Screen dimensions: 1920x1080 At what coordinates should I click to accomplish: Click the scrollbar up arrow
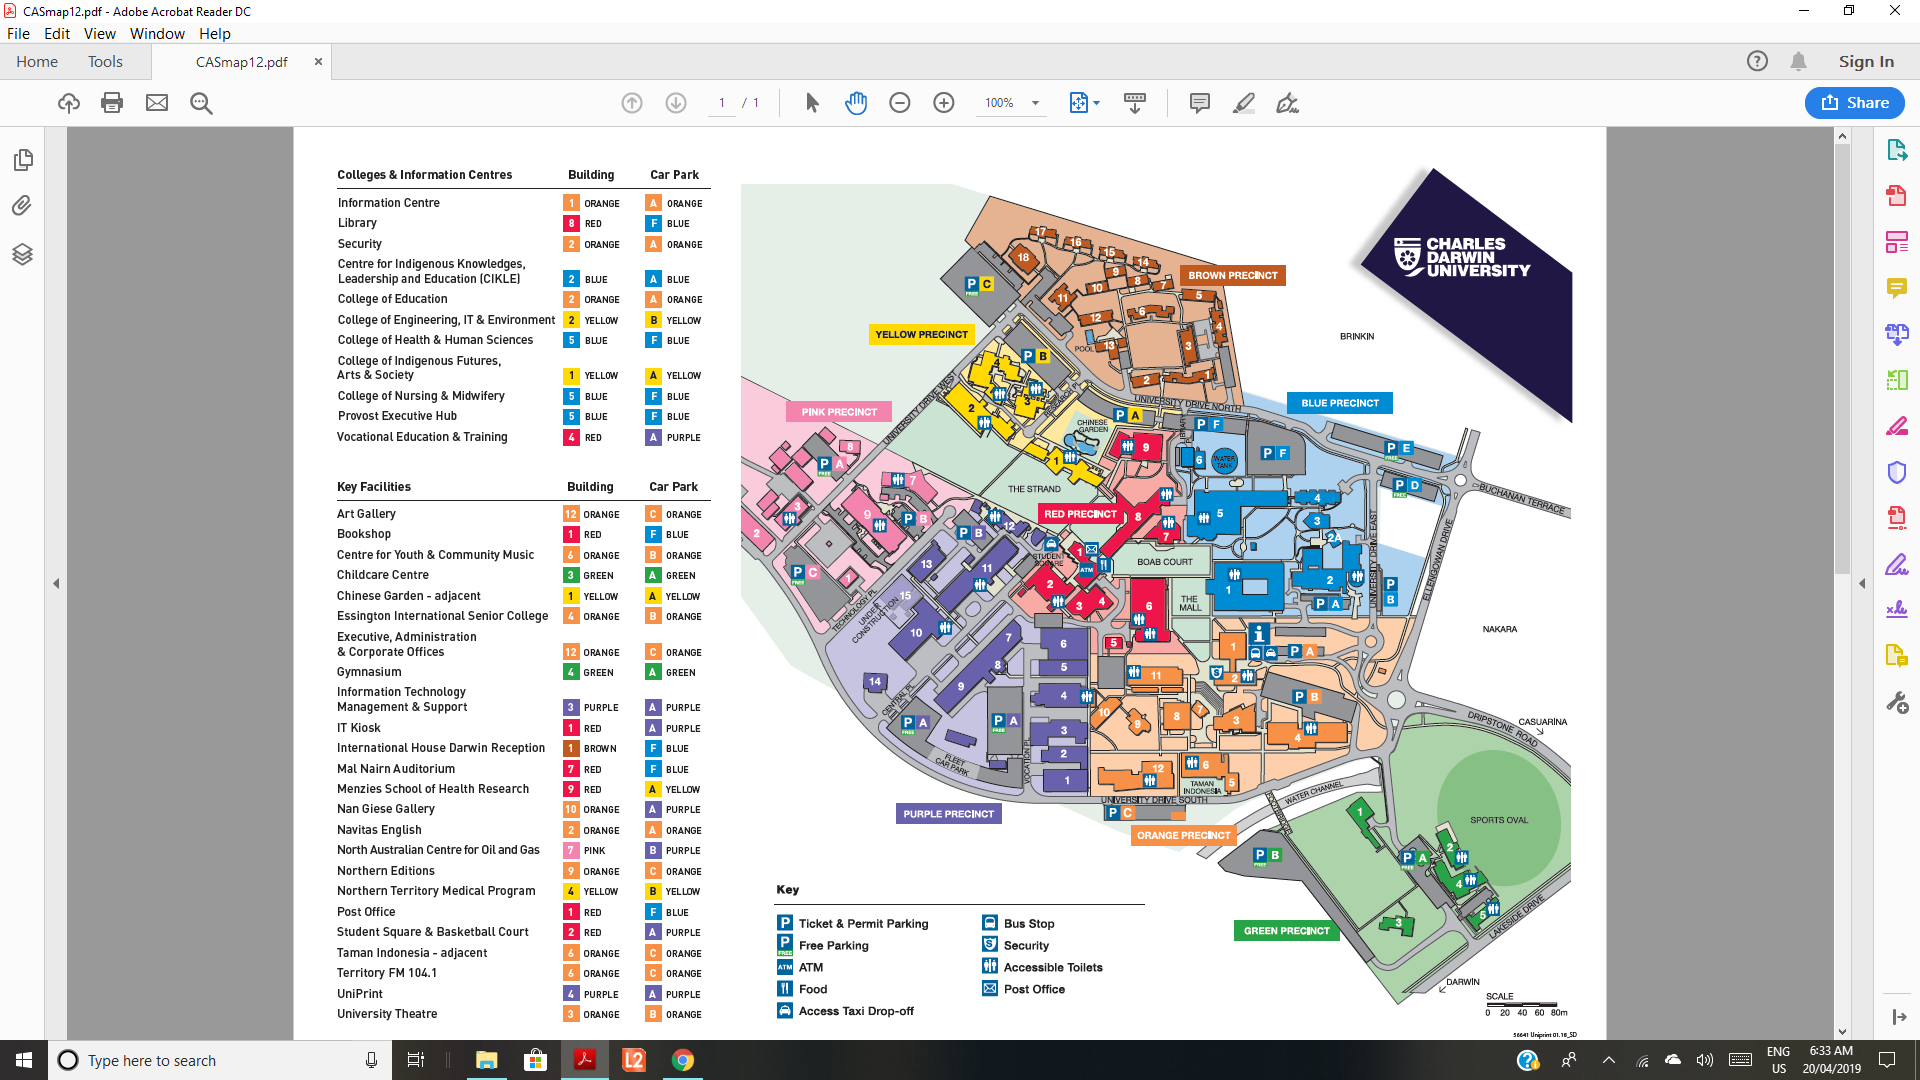click(x=1843, y=136)
